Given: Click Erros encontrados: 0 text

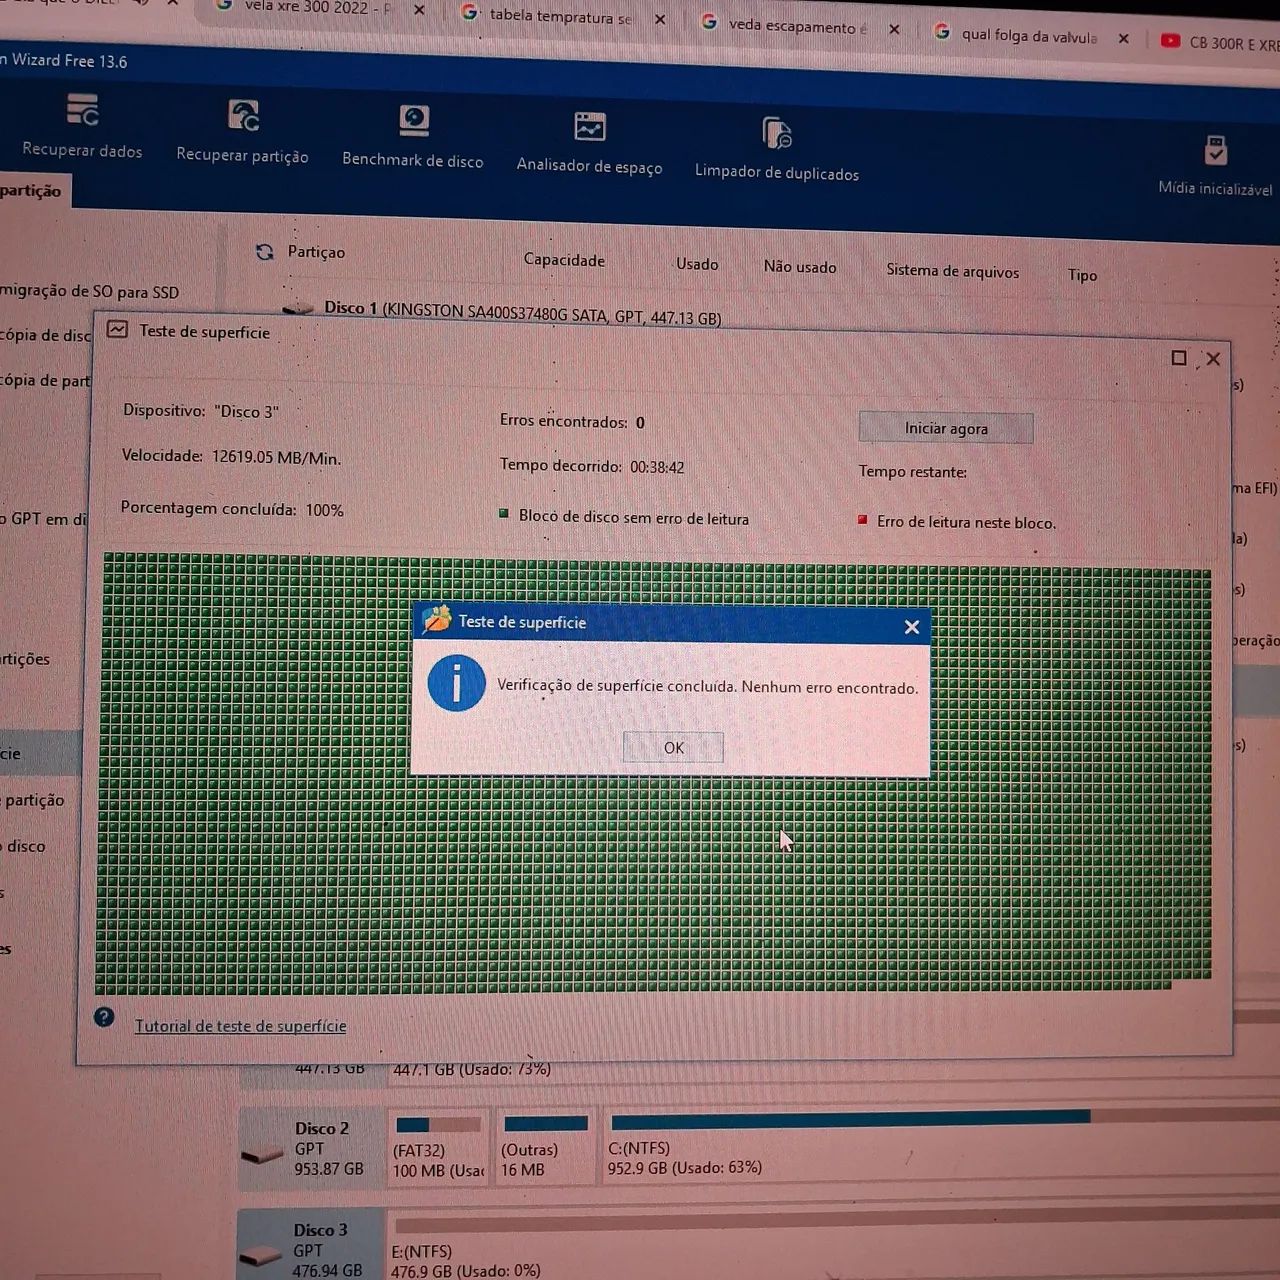Looking at the screenshot, I should pyautogui.click(x=572, y=421).
